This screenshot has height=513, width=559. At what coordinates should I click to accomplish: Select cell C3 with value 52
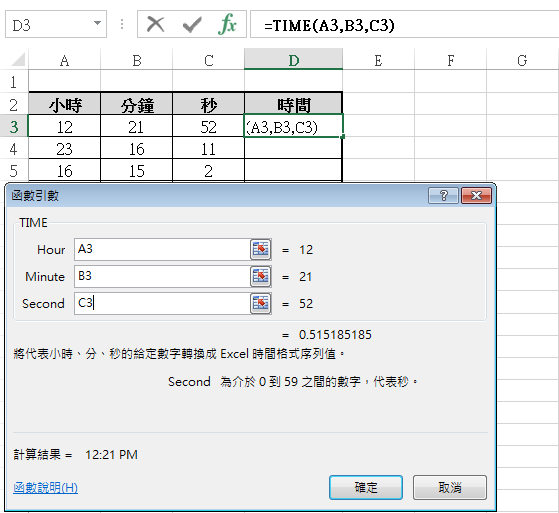209,127
